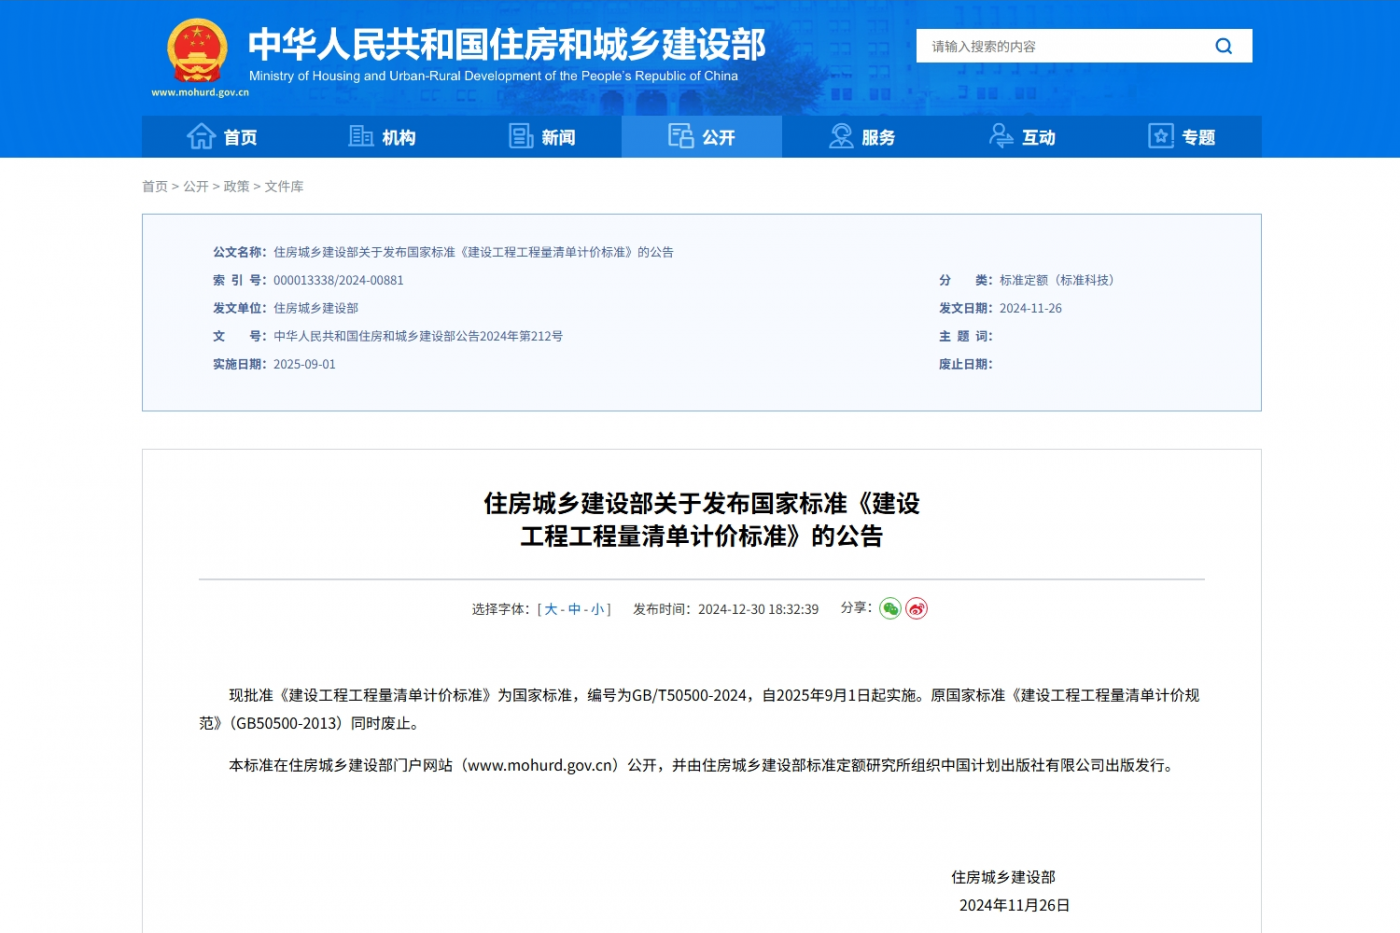Click the chat icon for 互动

1001,136
